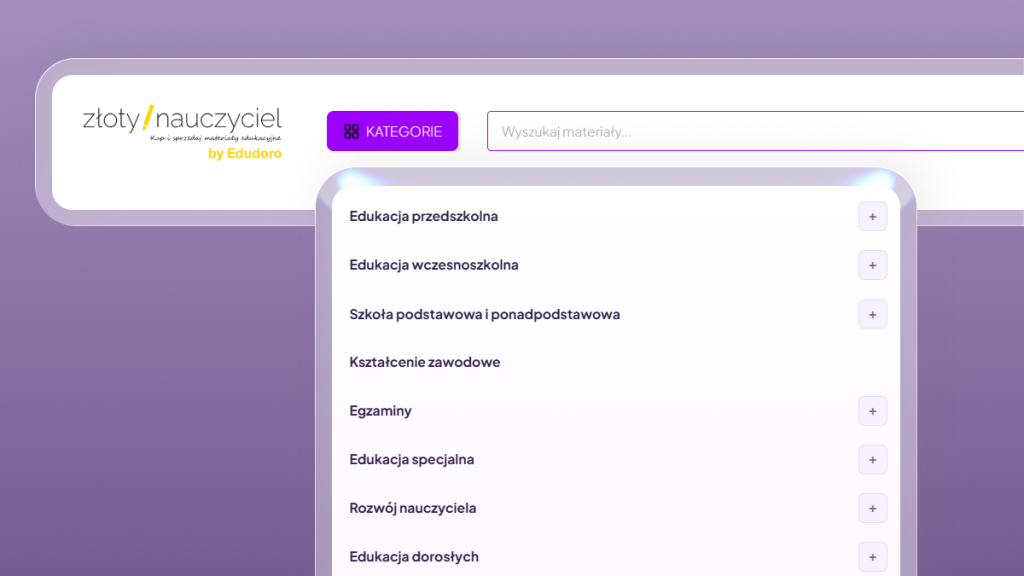
Task: Click the plus icon beside Edukacja dorosłych
Action: coord(872,557)
